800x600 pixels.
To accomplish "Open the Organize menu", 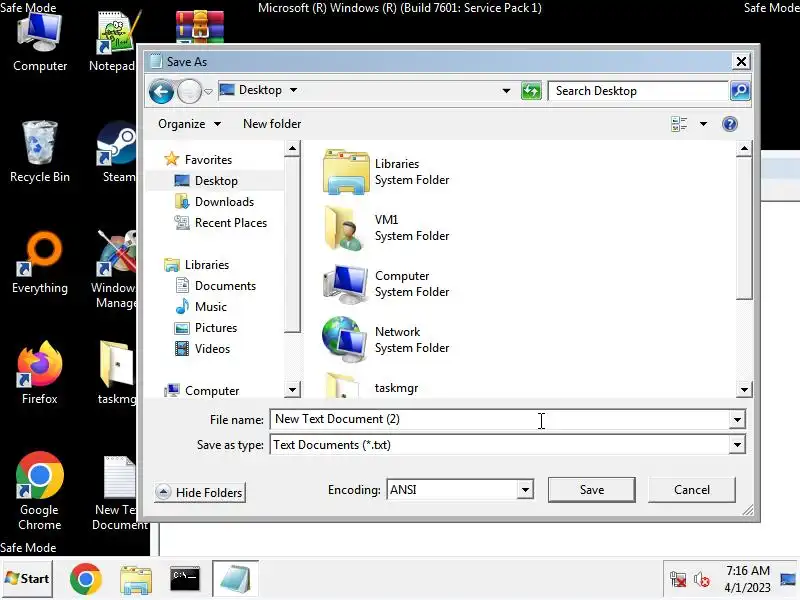I will coord(189,124).
